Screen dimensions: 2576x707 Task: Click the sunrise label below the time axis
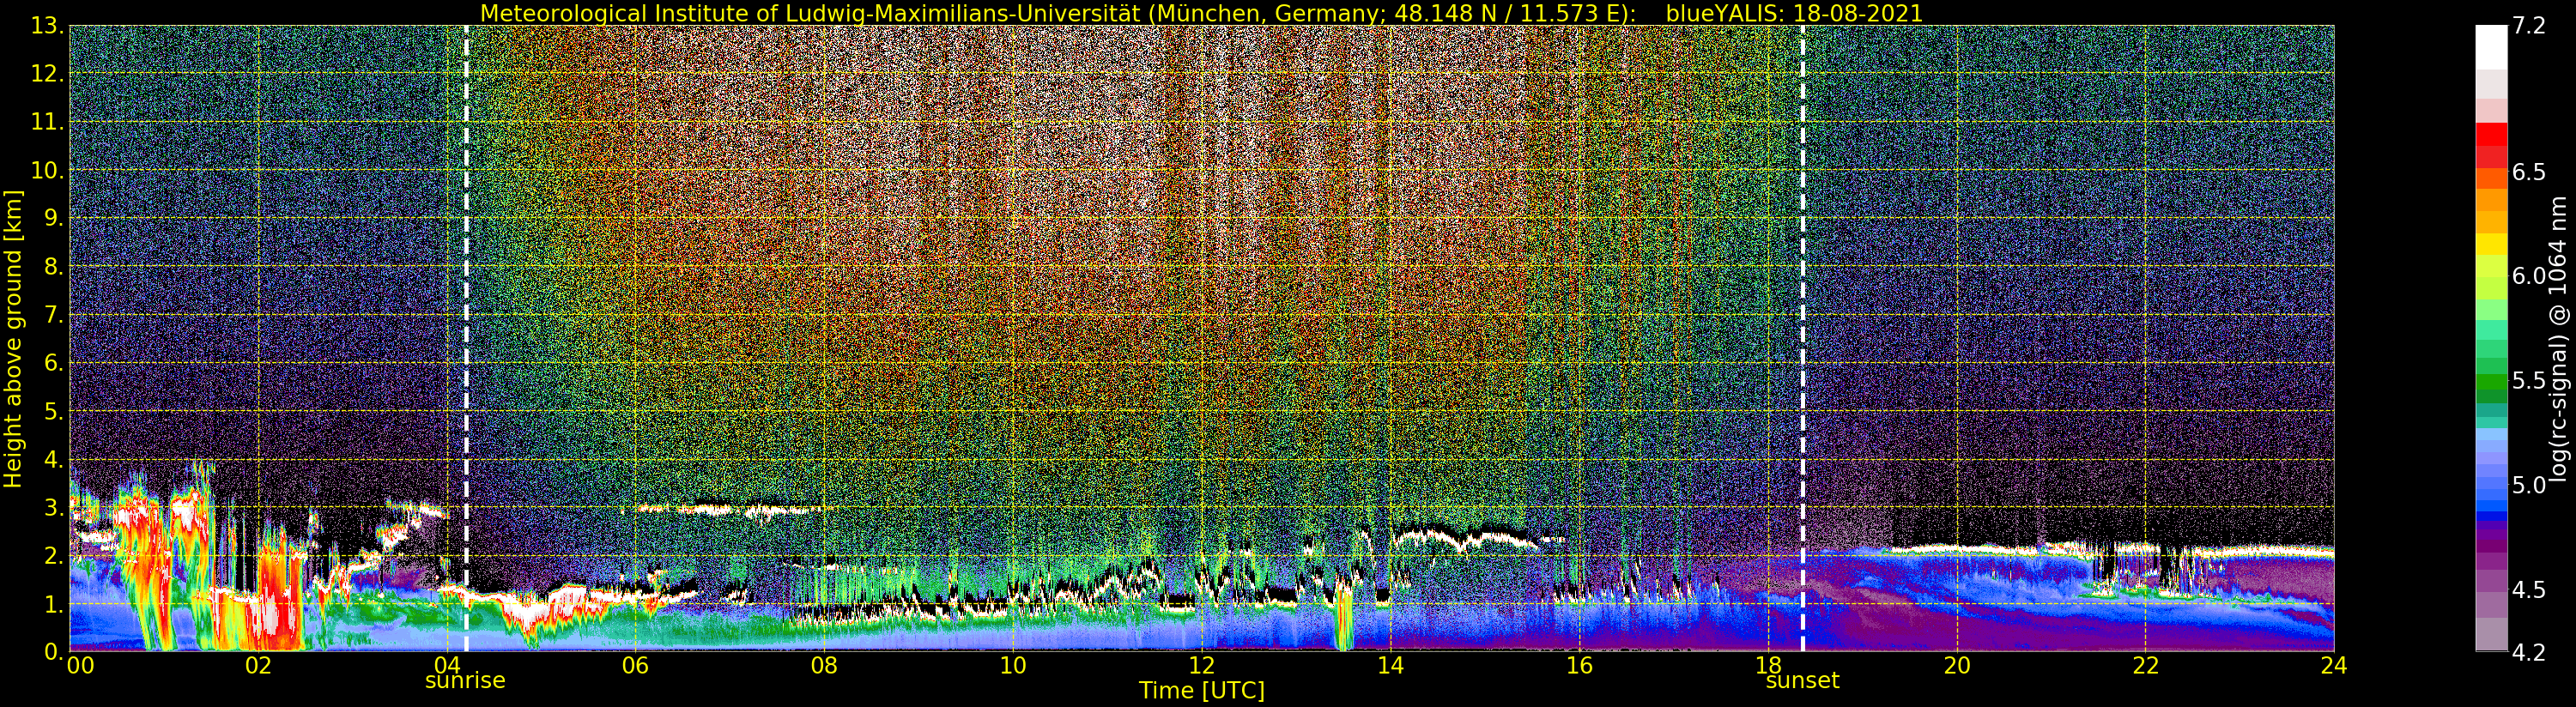(x=465, y=681)
